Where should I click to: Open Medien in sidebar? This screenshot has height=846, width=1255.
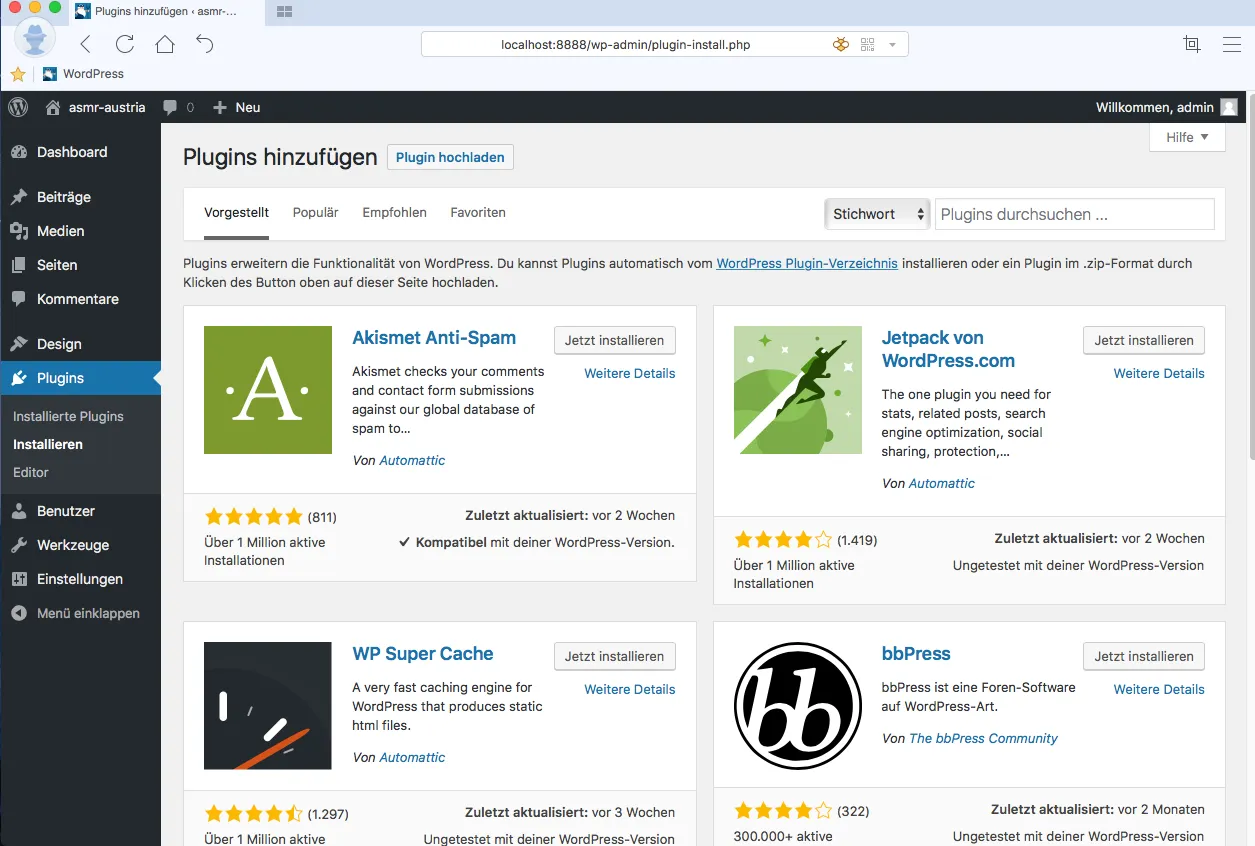click(80, 231)
